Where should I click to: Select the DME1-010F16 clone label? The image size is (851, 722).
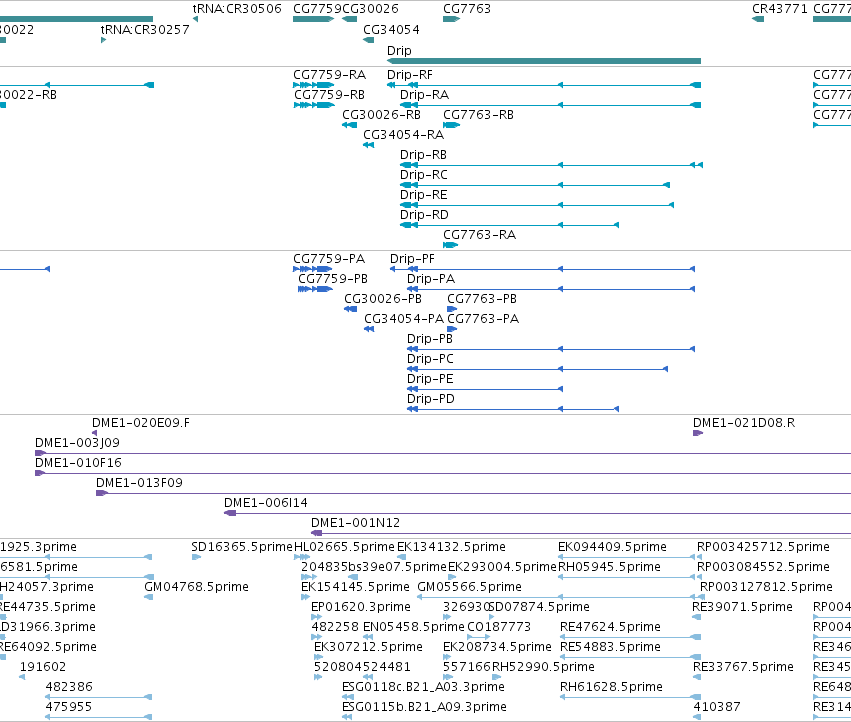coord(78,463)
